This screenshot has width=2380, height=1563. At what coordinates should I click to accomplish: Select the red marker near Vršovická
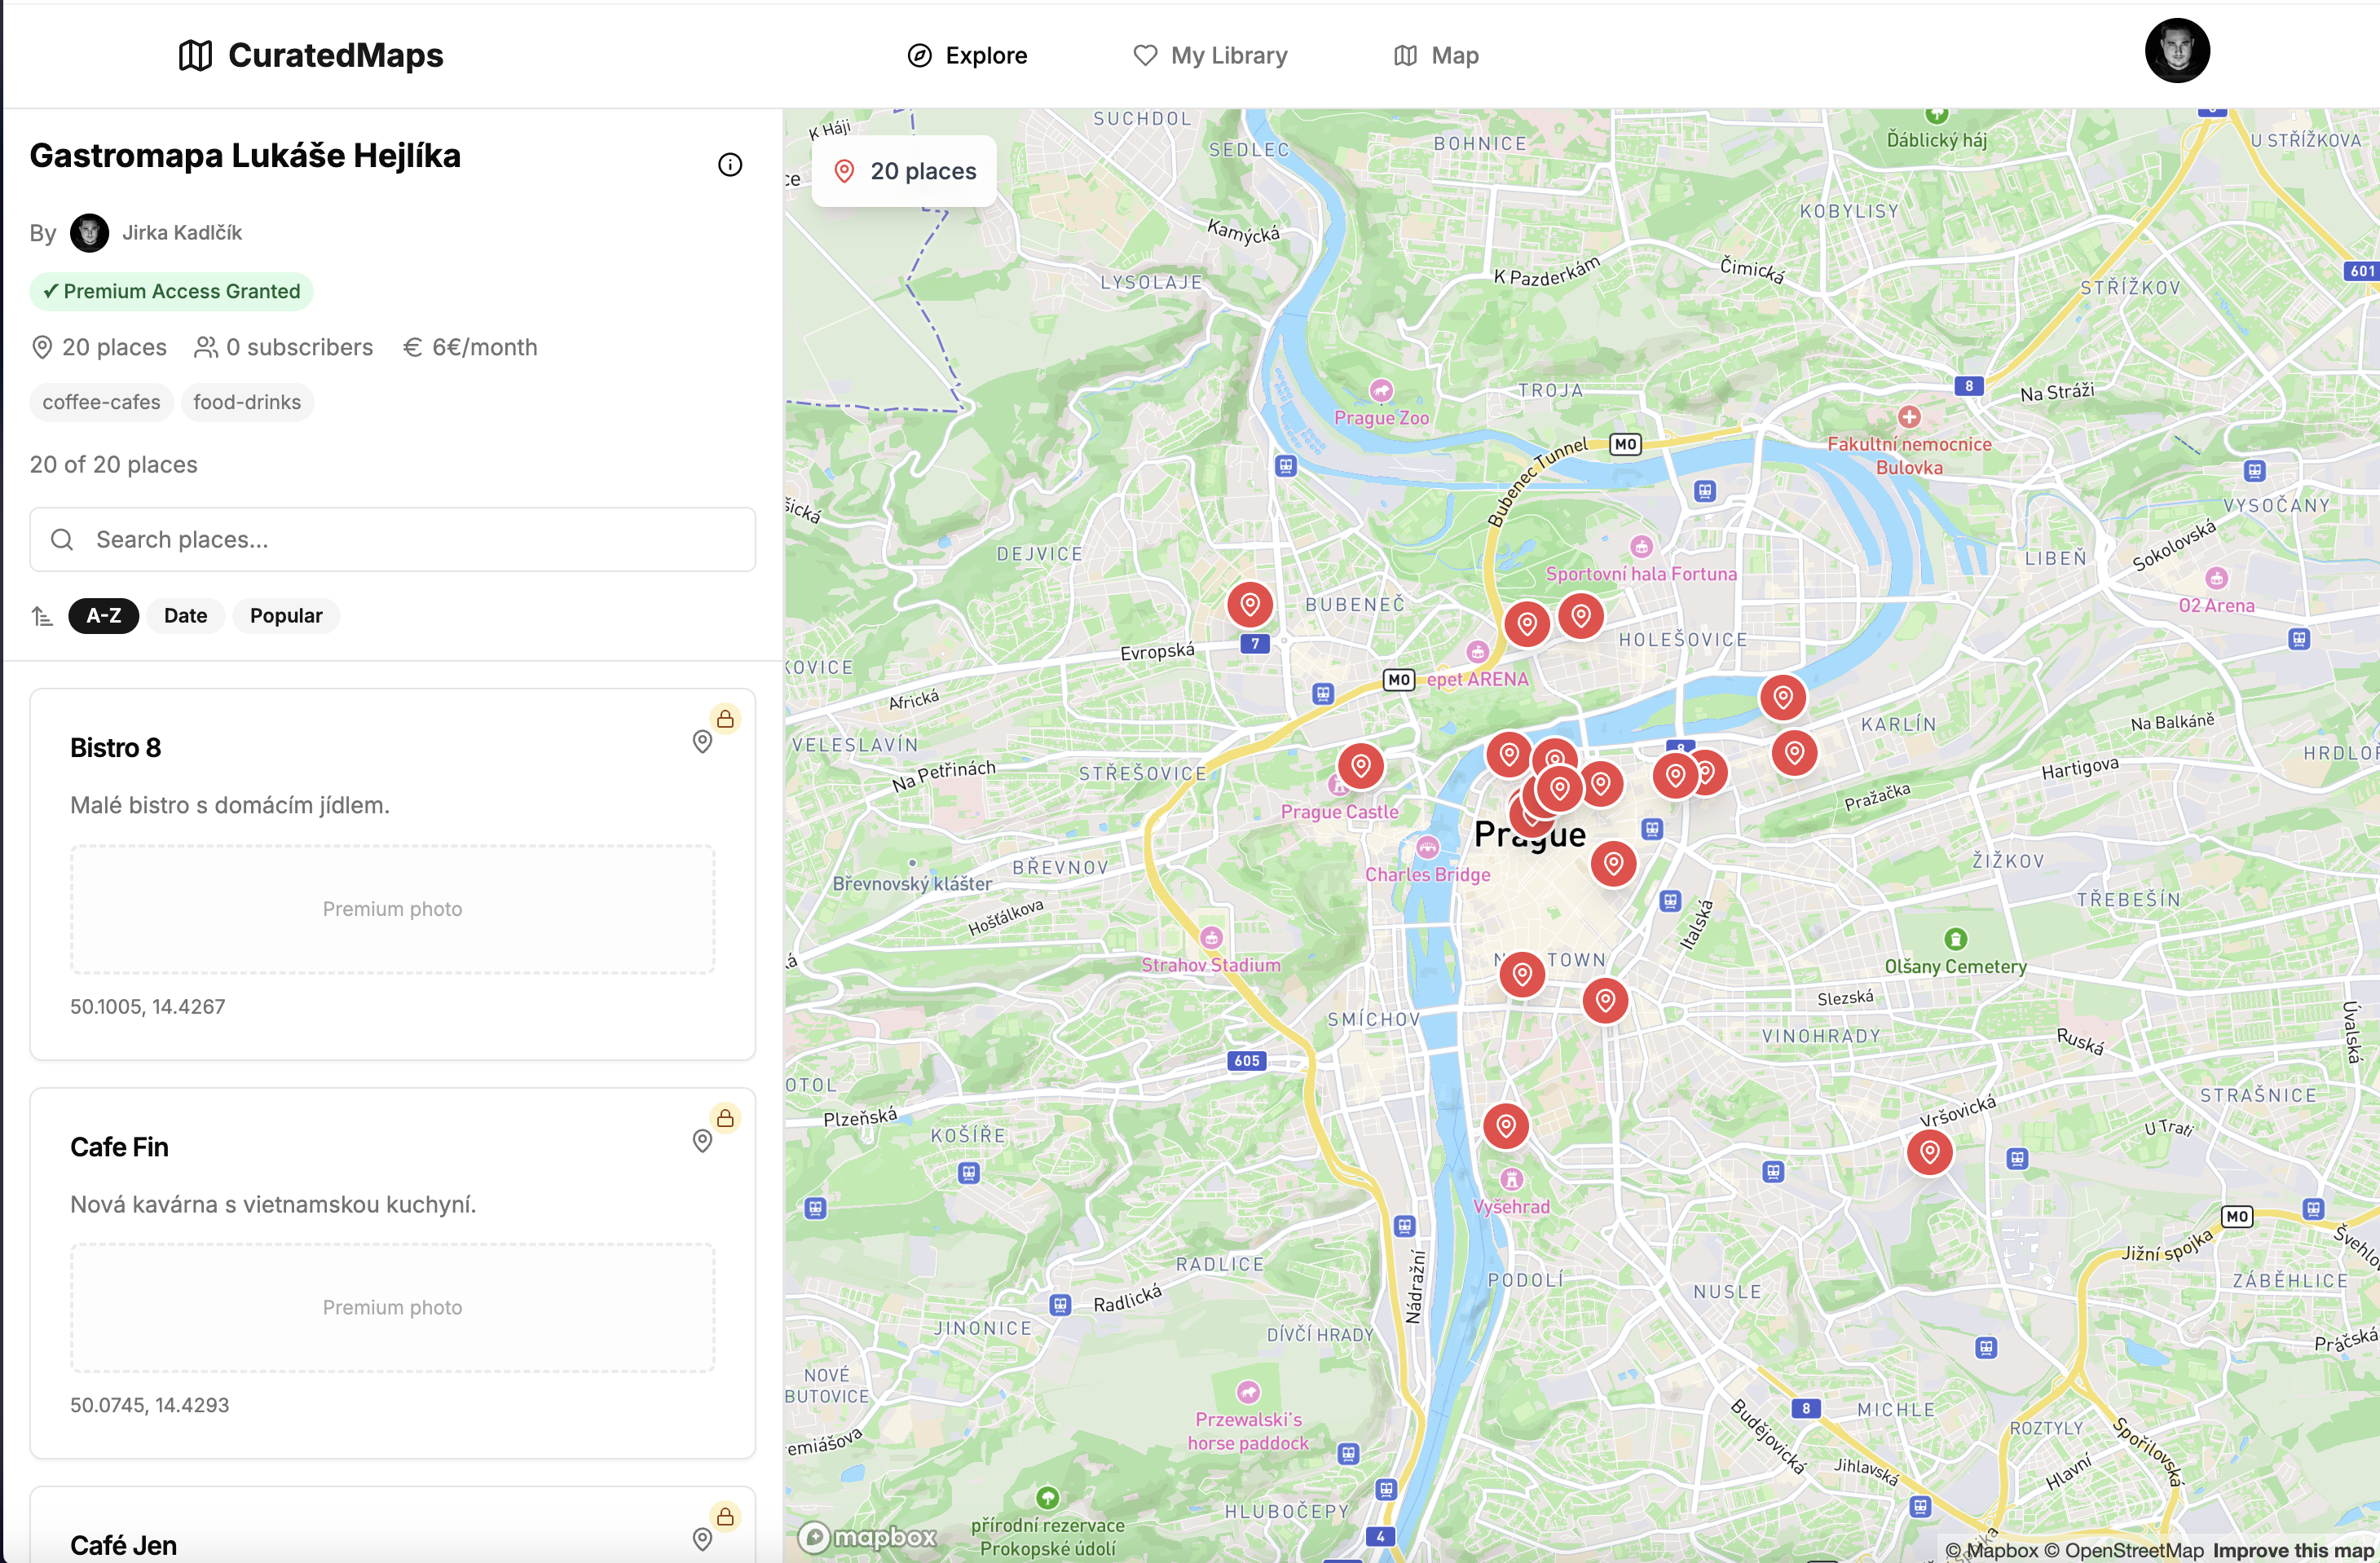(x=1930, y=1152)
